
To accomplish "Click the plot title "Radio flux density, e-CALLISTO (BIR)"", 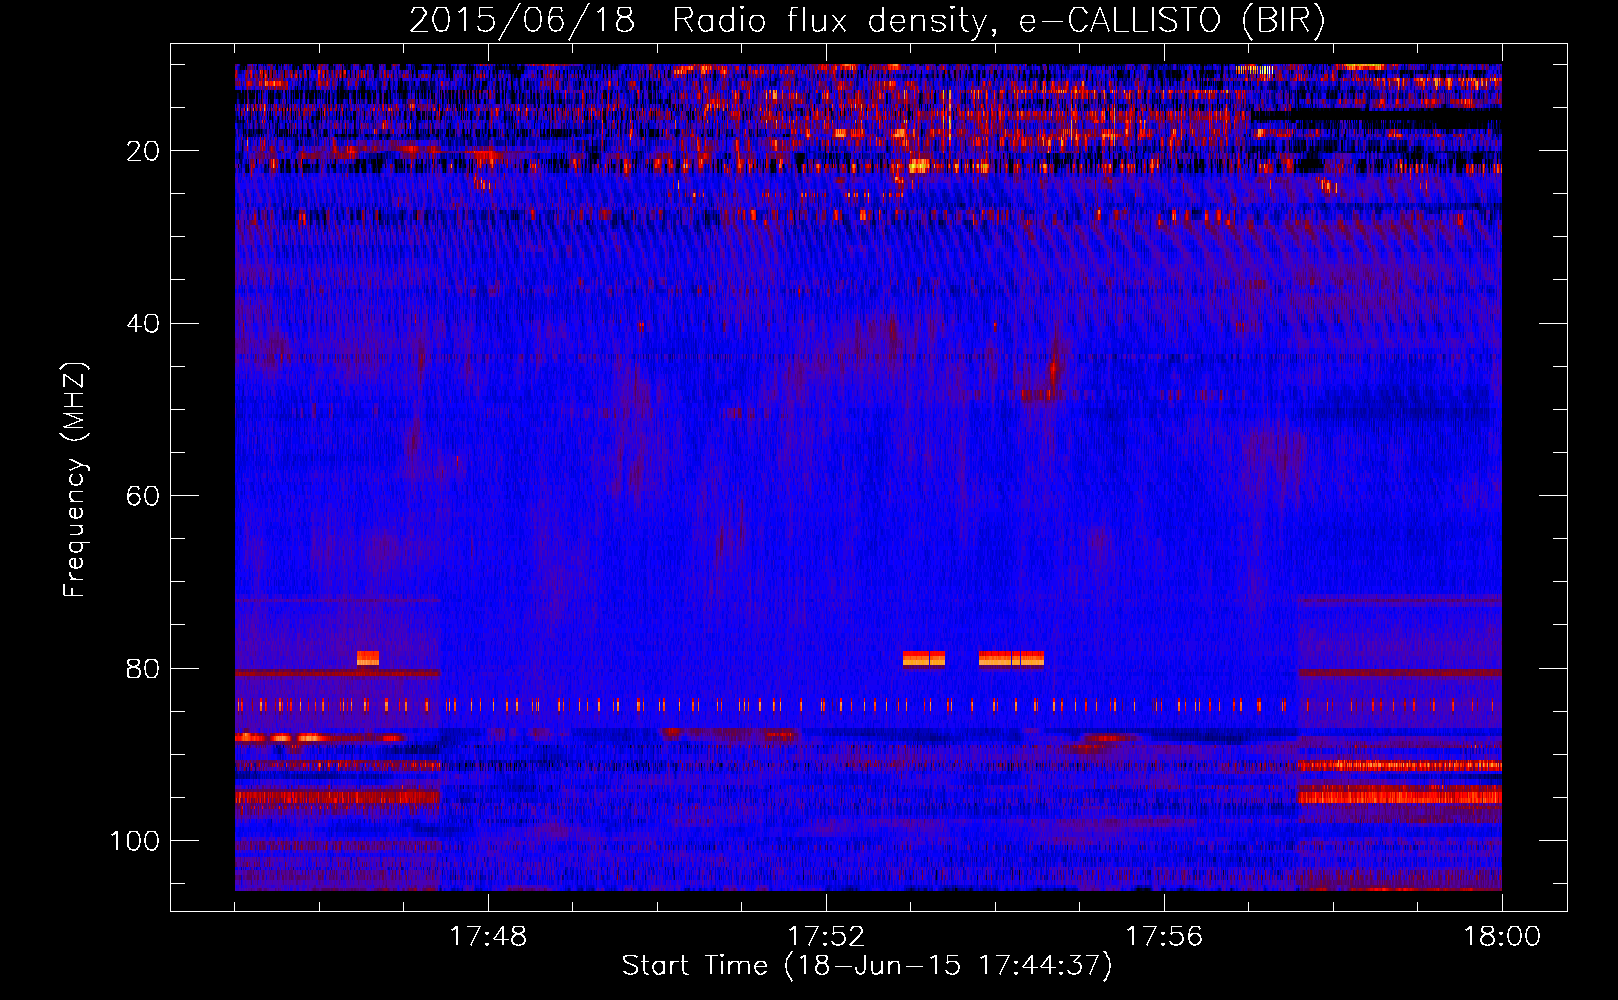I will click(999, 21).
